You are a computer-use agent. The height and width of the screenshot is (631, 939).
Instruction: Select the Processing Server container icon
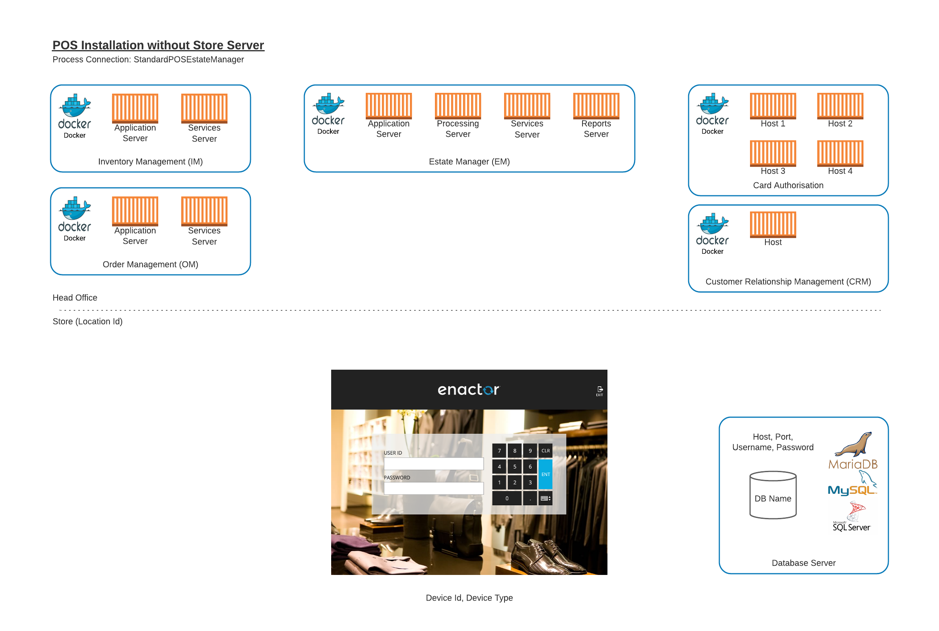coord(457,105)
